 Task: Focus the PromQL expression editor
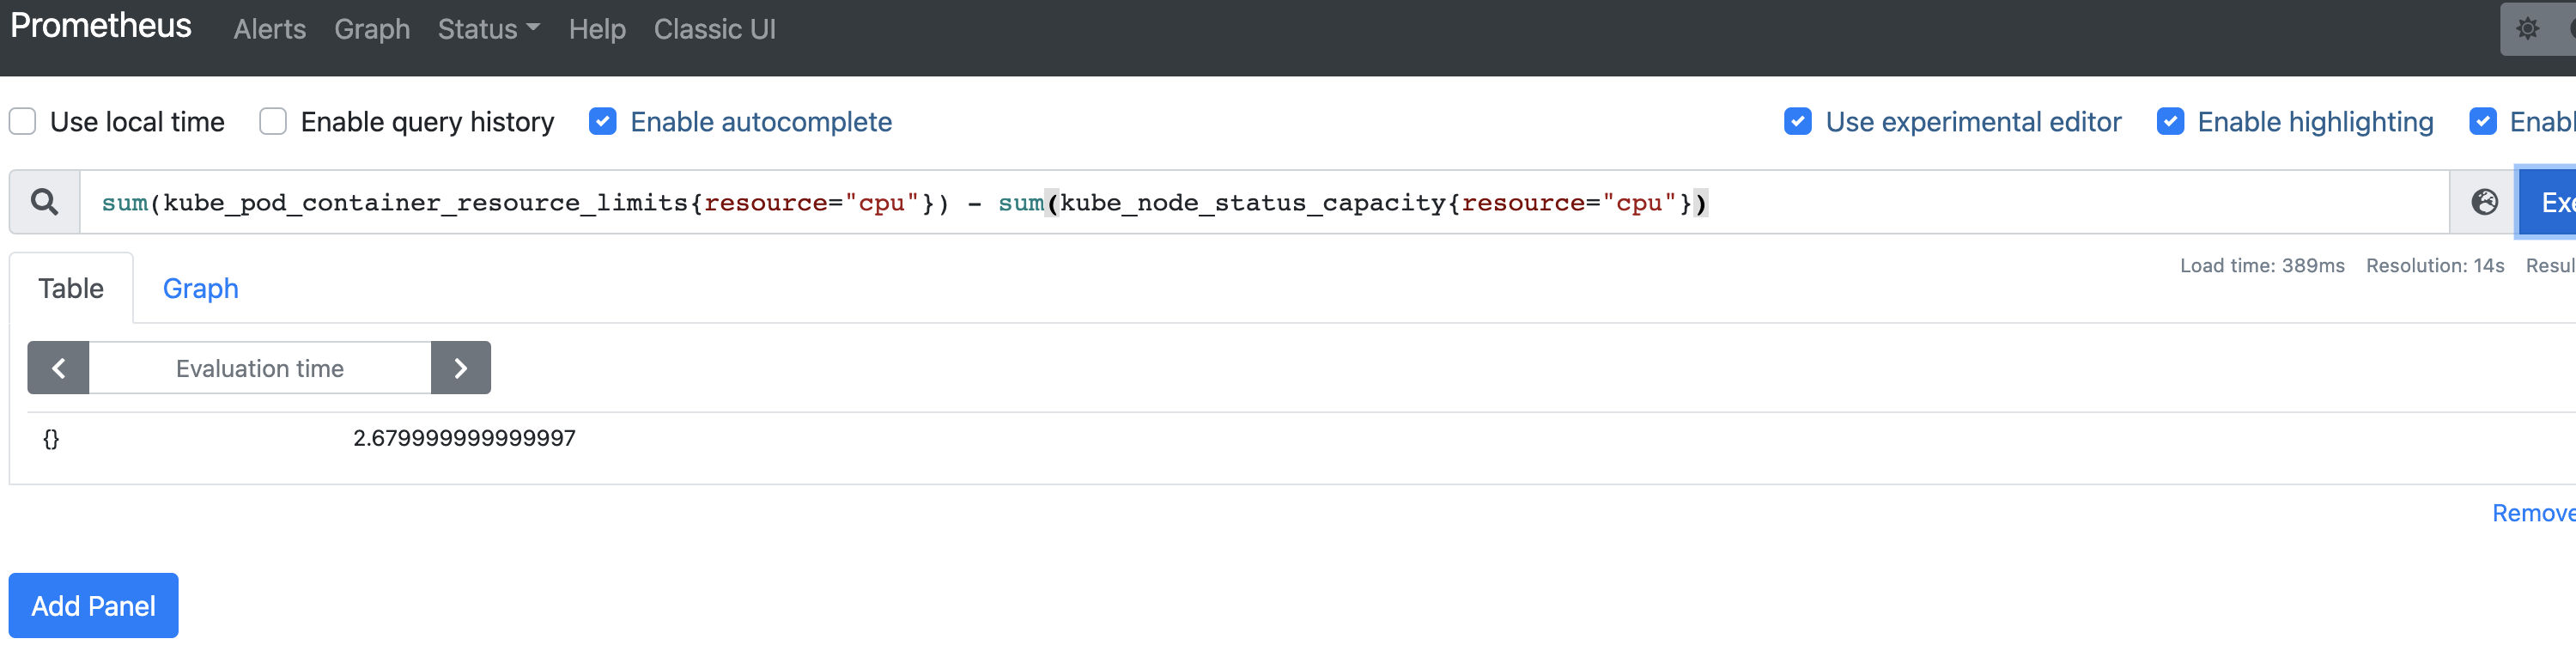pyautogui.click(x=1264, y=202)
